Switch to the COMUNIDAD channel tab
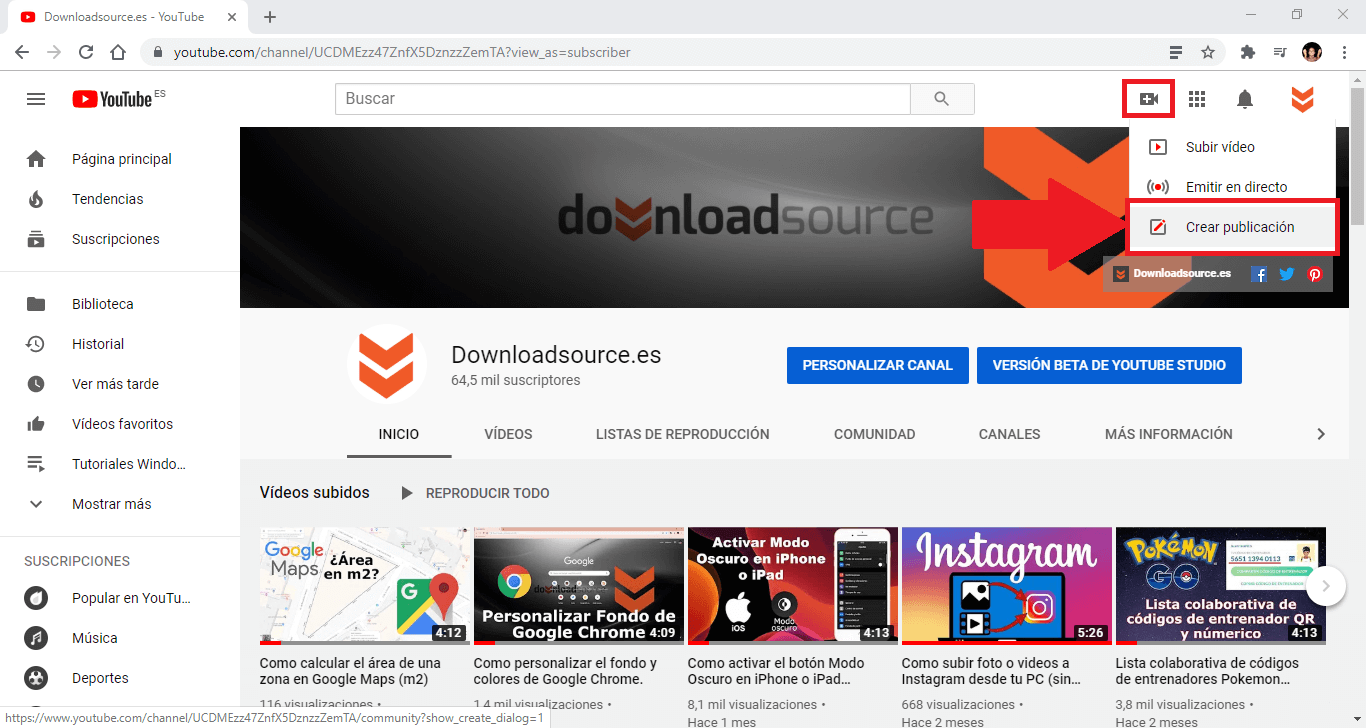The height and width of the screenshot is (728, 1366). (875, 434)
